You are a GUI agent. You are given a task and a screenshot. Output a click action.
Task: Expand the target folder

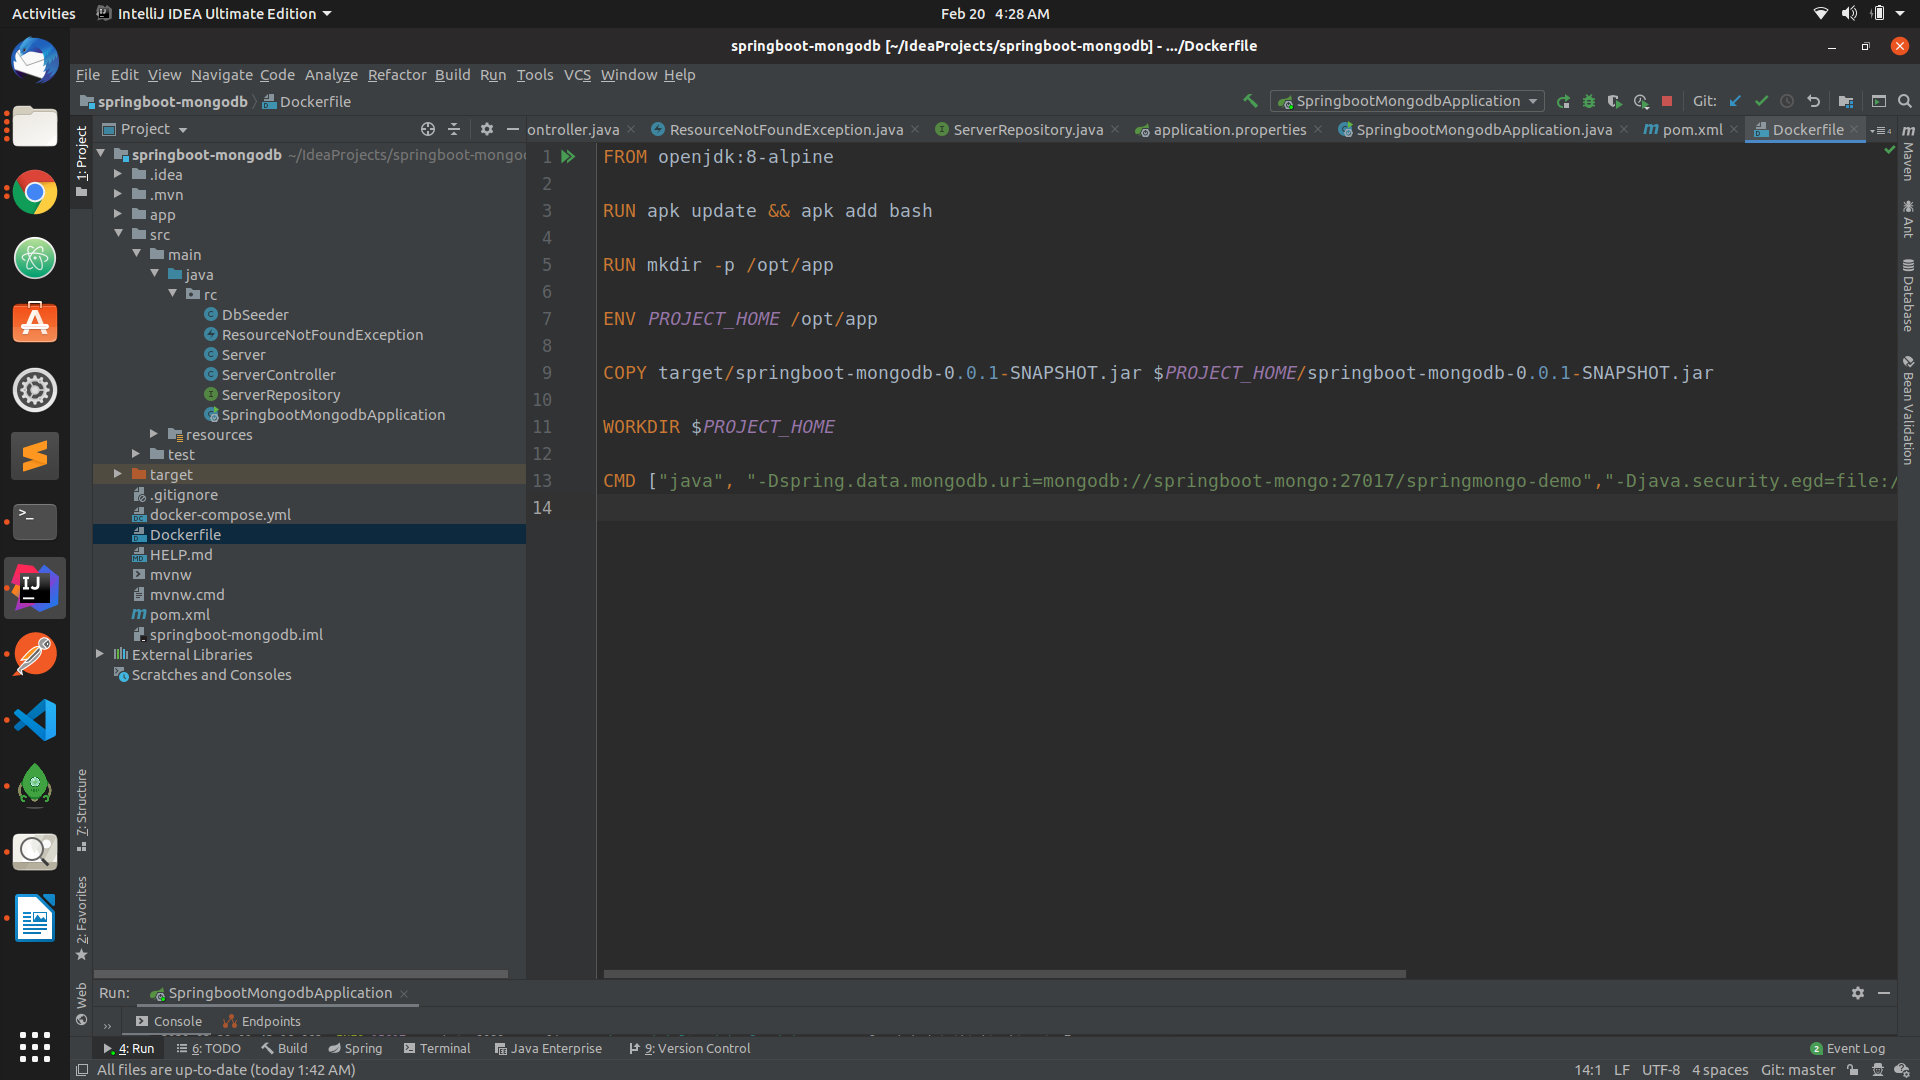(117, 474)
